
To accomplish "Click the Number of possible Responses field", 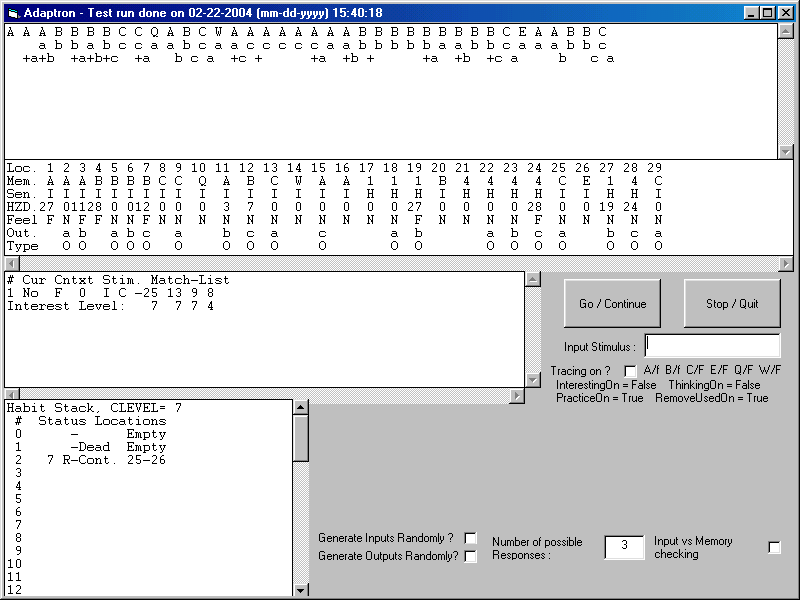I will 624,547.
